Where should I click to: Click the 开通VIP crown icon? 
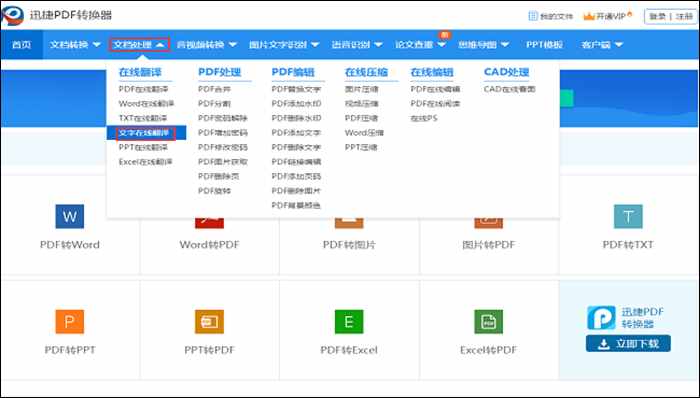click(589, 16)
